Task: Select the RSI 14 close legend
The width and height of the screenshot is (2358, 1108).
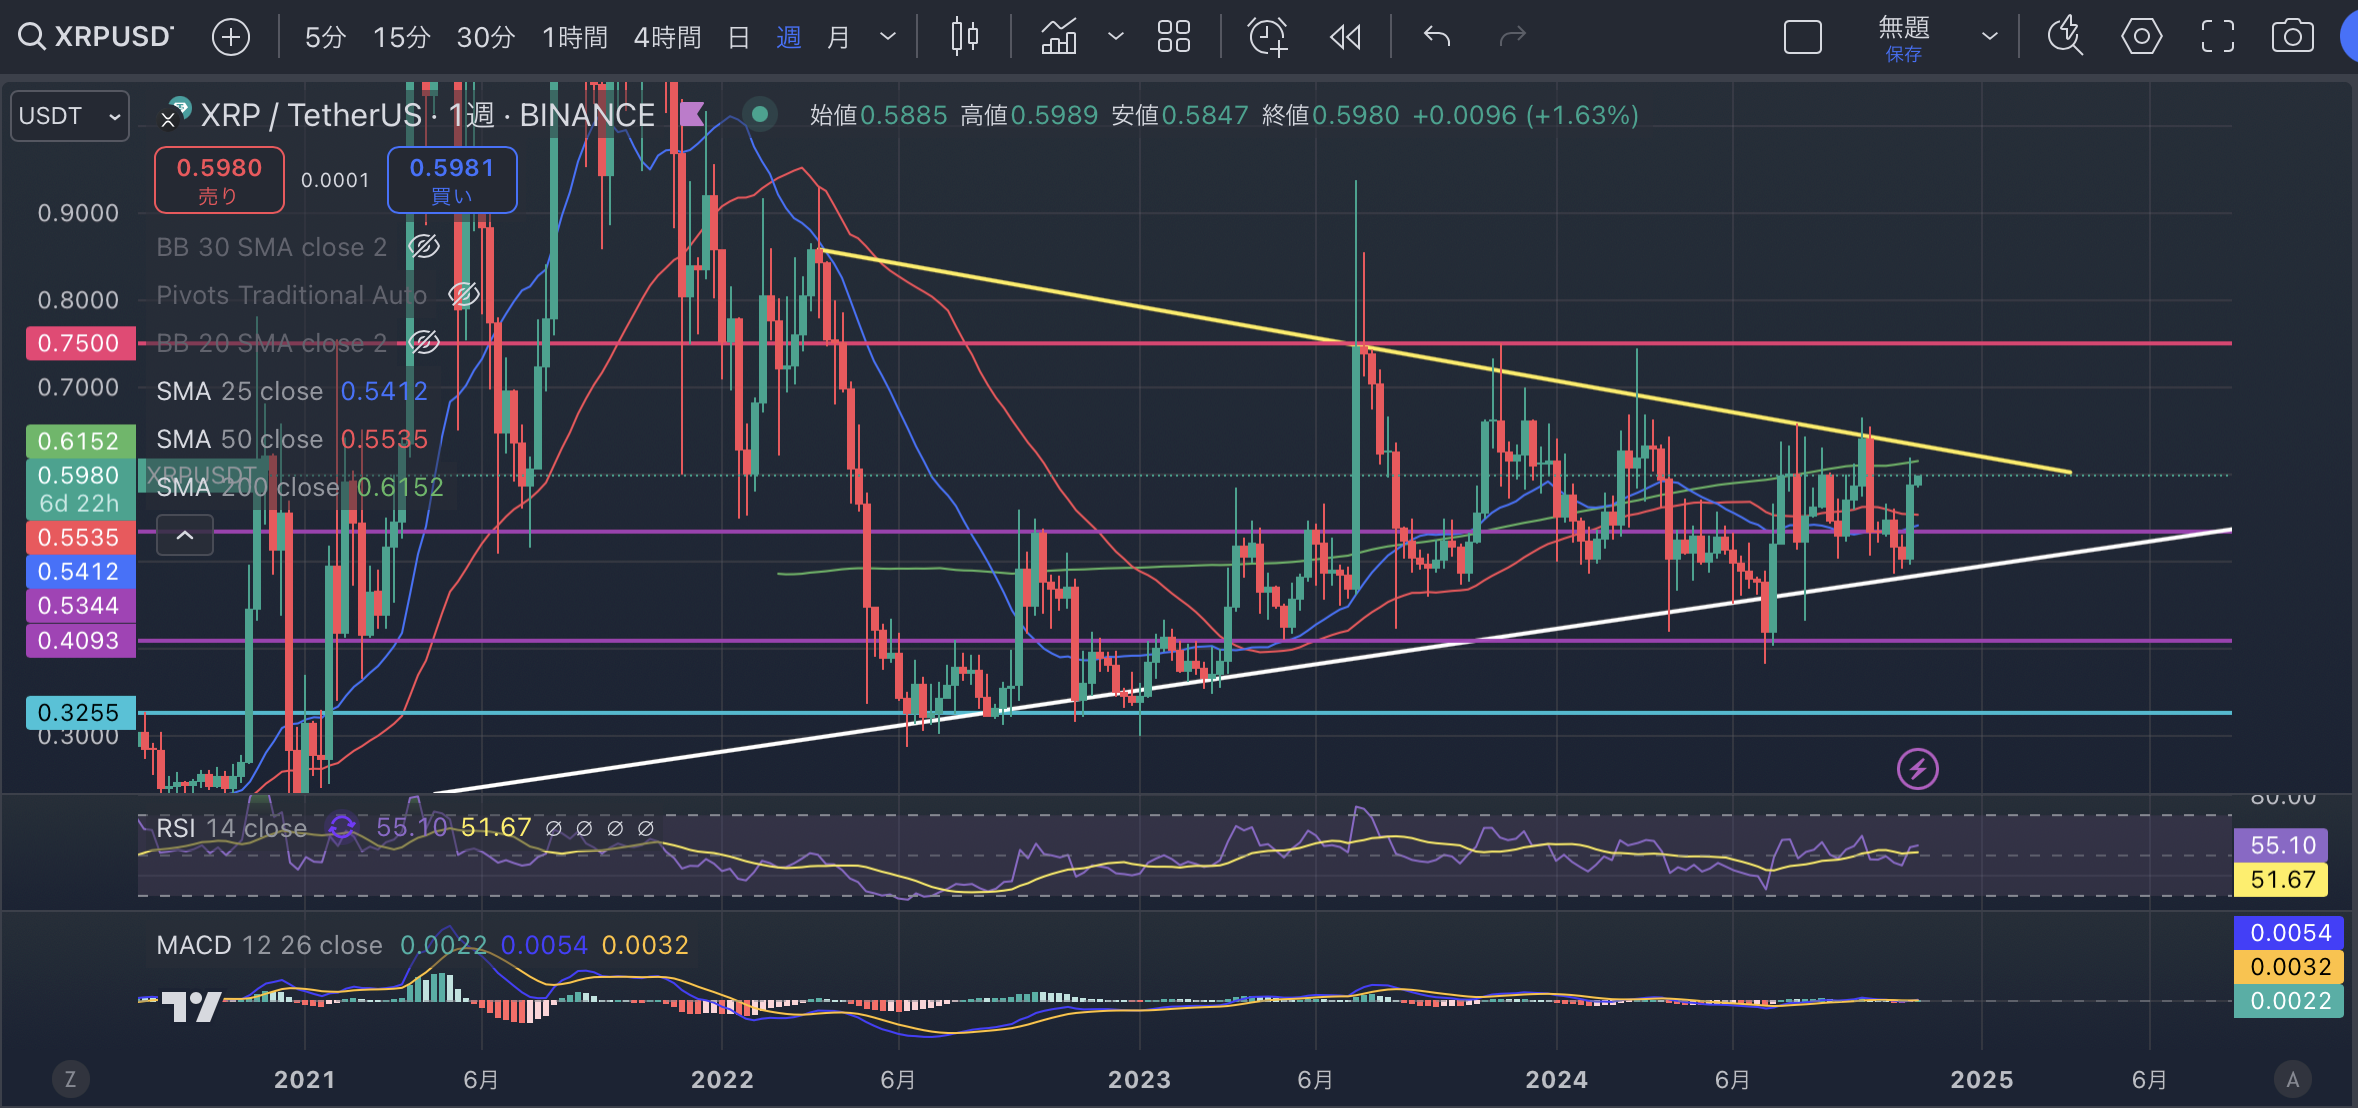Action: click(x=231, y=828)
